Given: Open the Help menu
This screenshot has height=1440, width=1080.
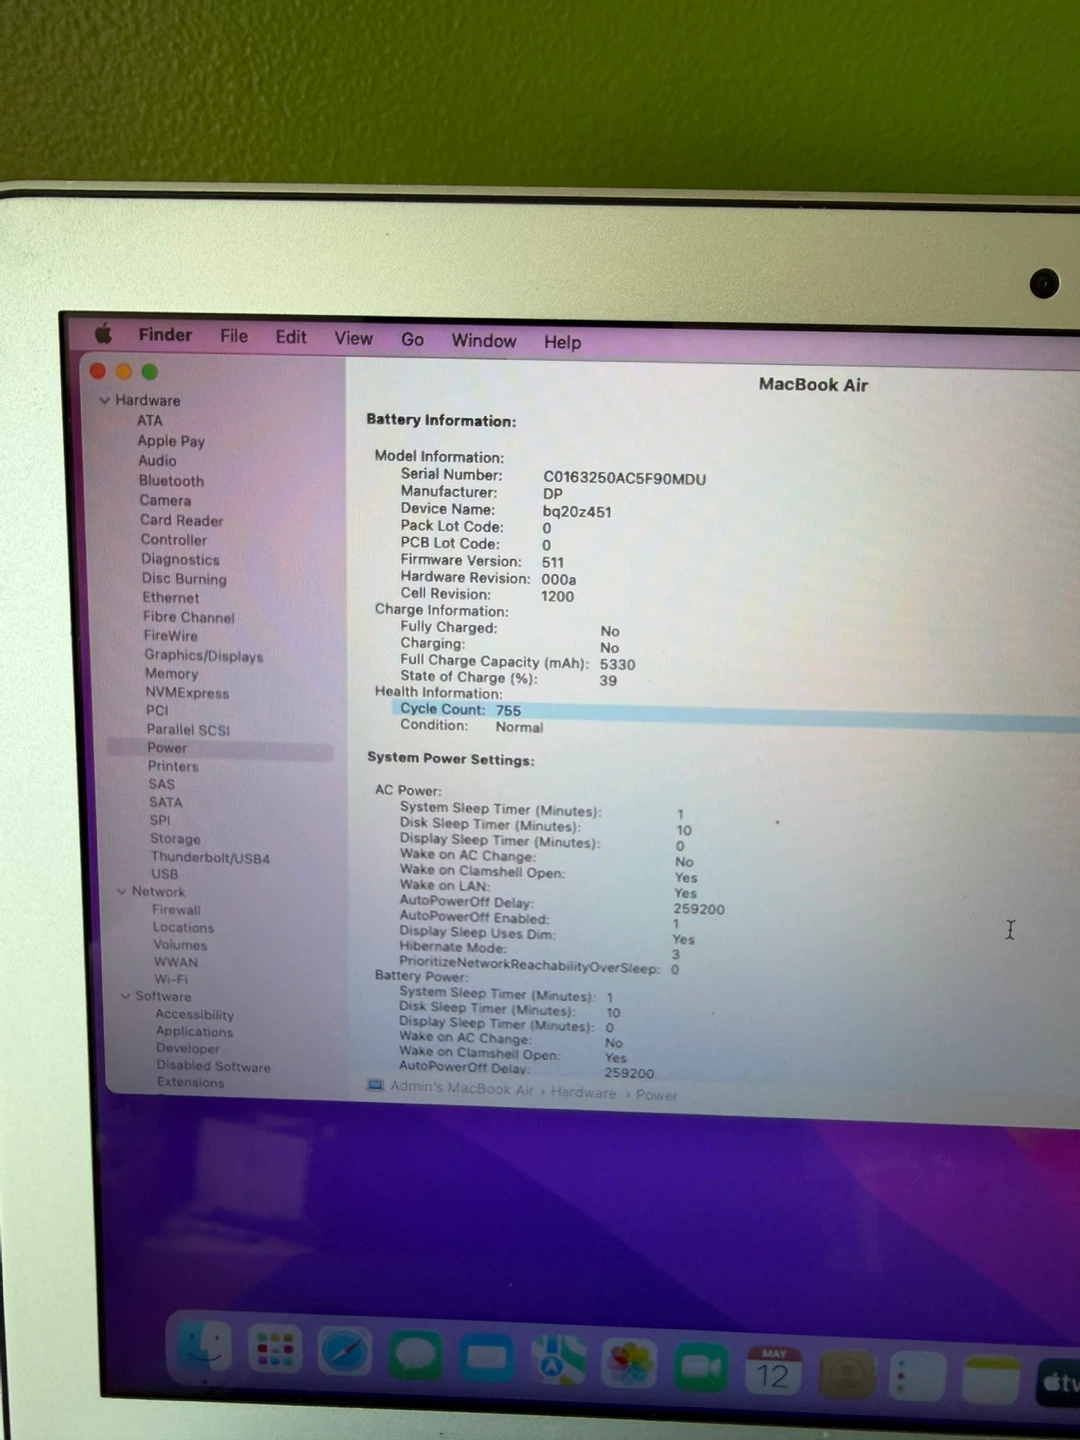Looking at the screenshot, I should tap(562, 342).
